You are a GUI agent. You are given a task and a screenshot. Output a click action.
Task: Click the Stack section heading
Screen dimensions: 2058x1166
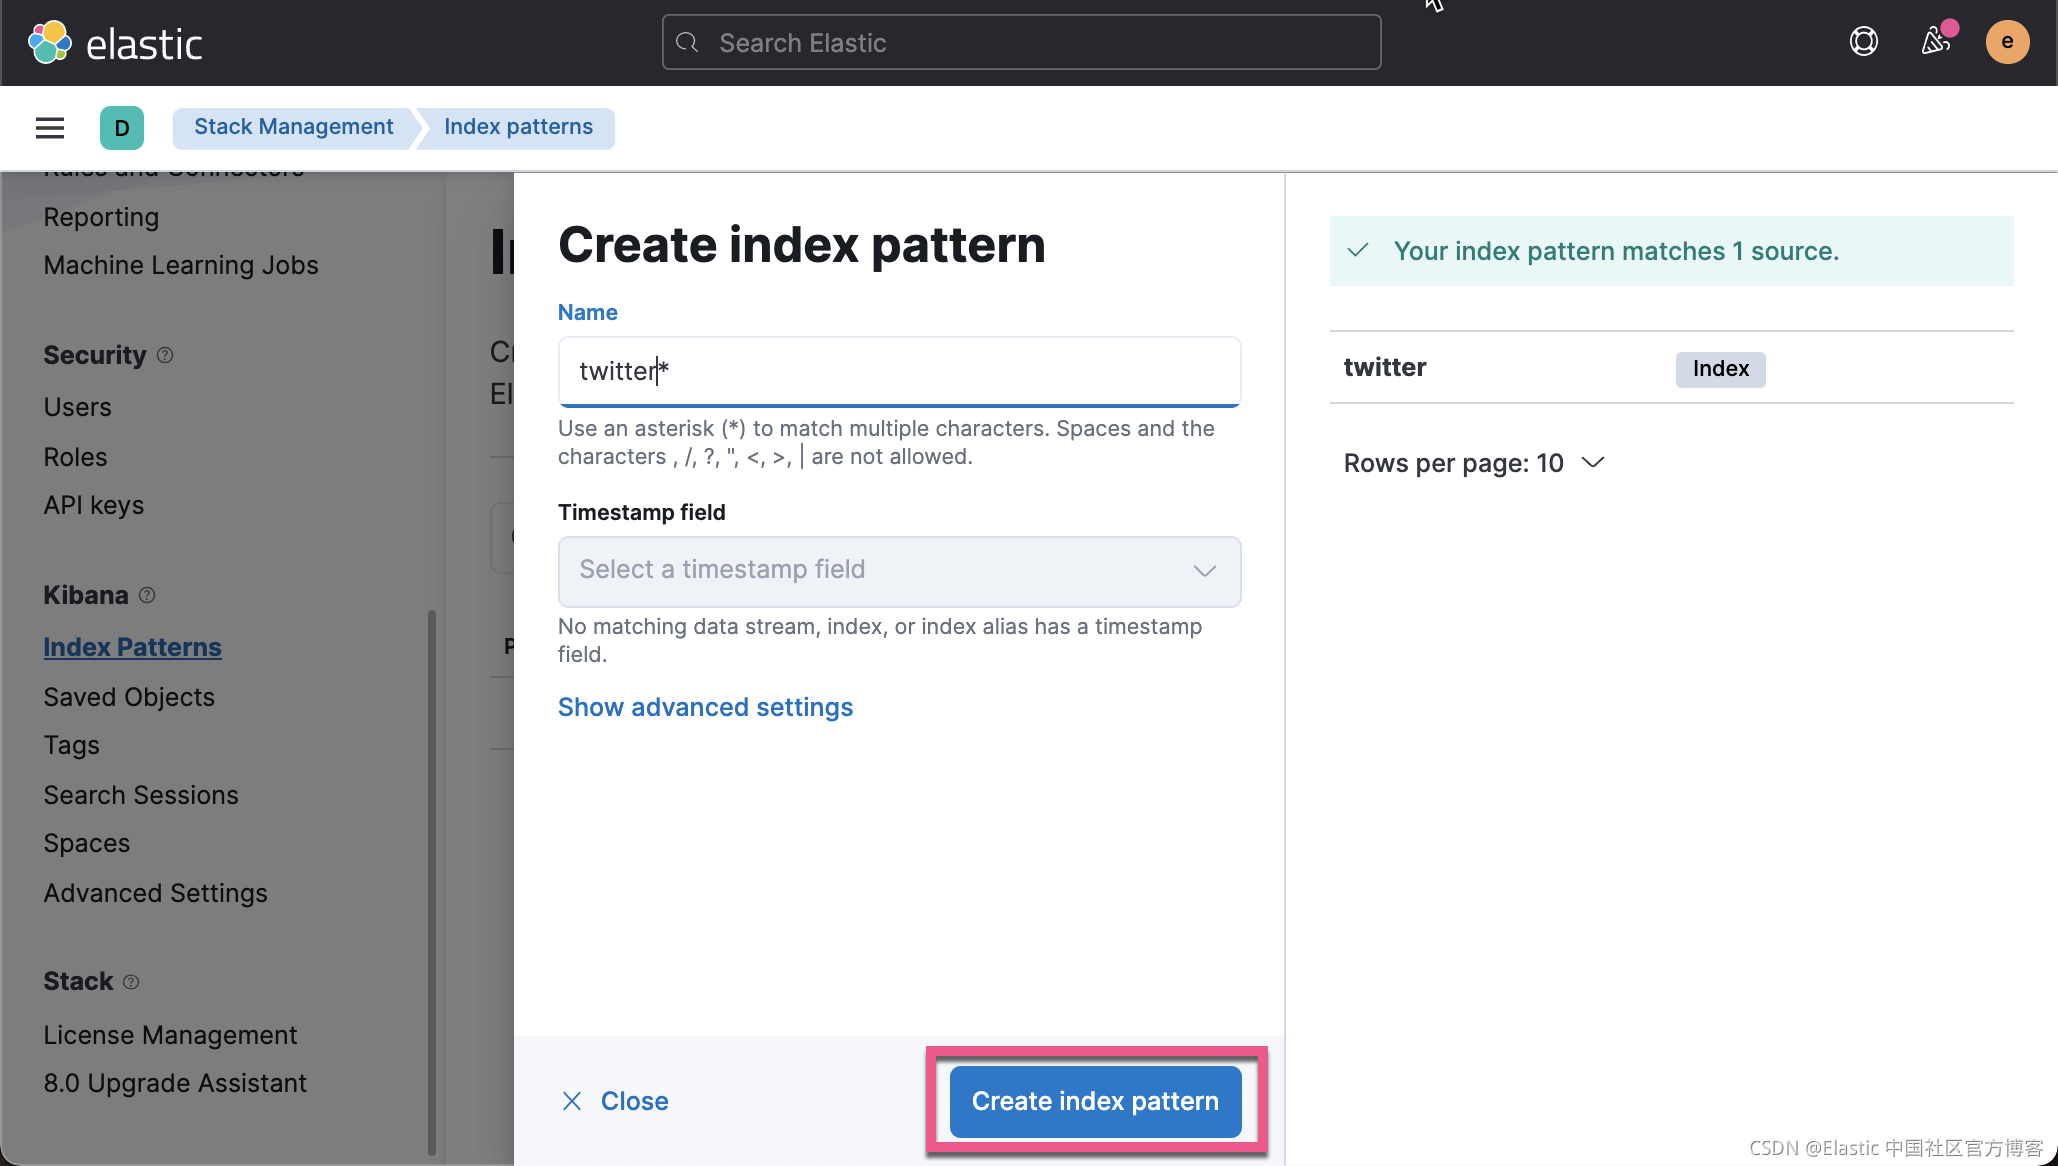[x=78, y=982]
